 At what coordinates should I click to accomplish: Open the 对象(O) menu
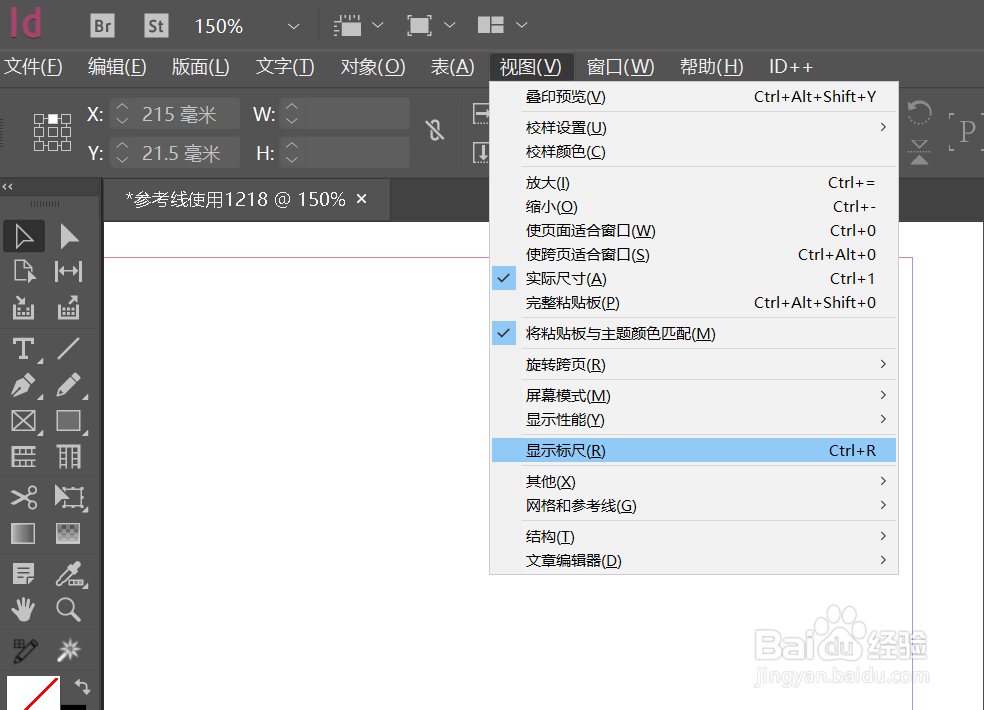pos(373,67)
